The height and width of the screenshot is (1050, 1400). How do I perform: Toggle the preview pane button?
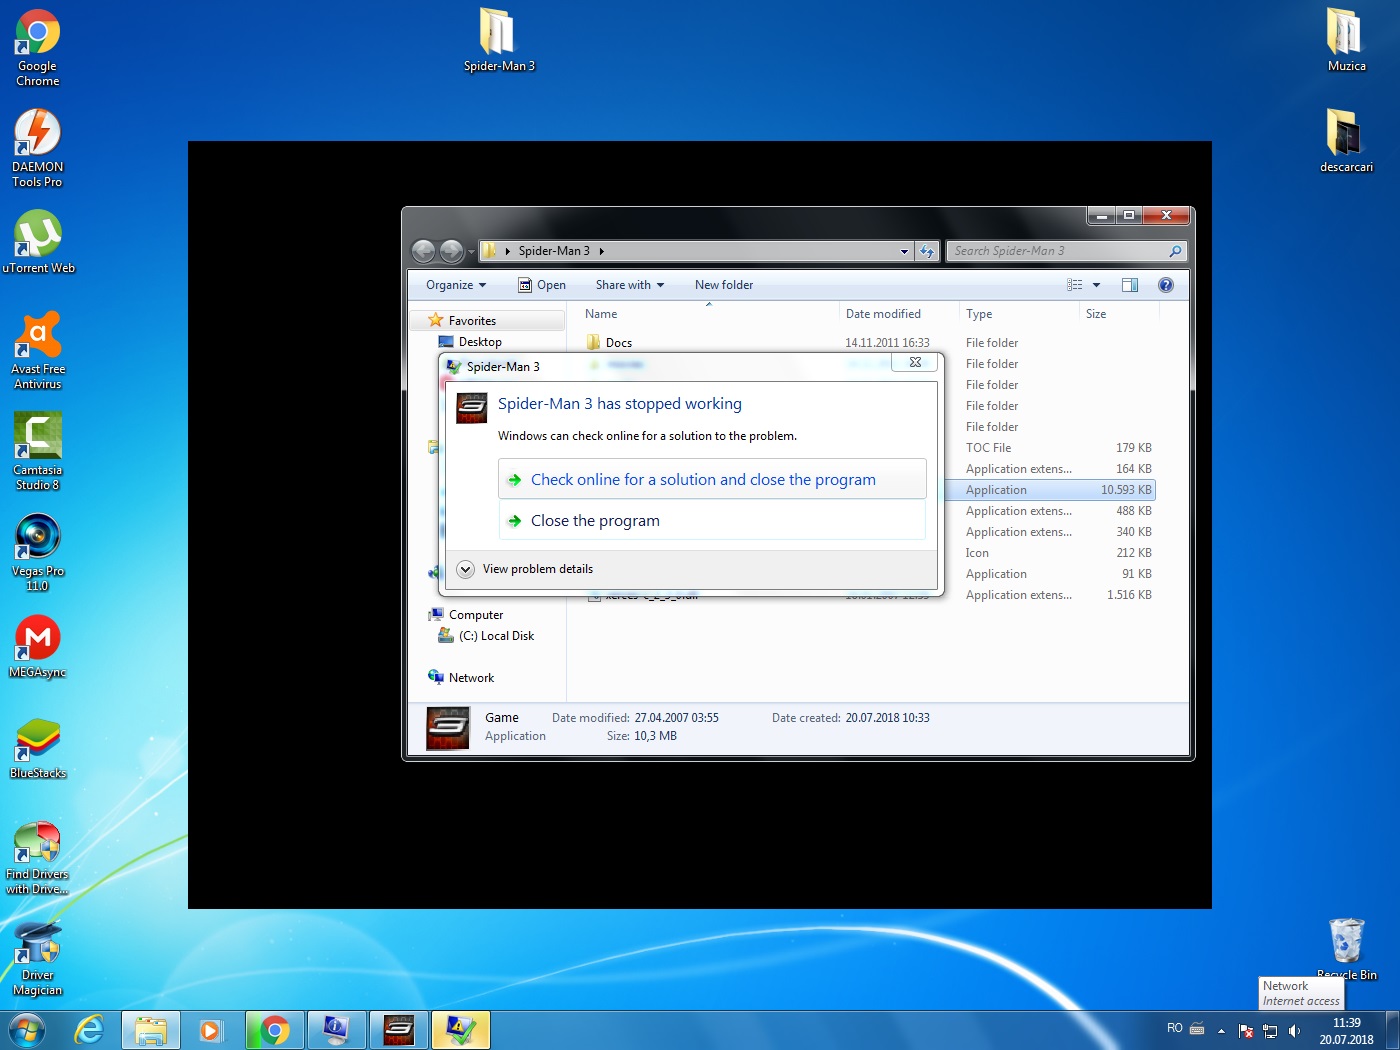tap(1130, 285)
